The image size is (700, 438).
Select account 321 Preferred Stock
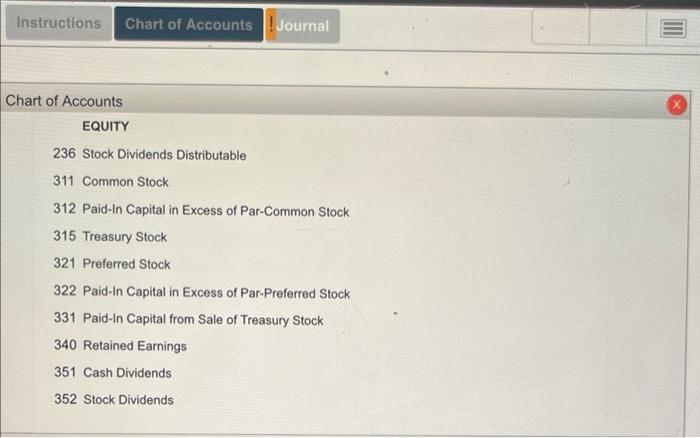pos(112,264)
